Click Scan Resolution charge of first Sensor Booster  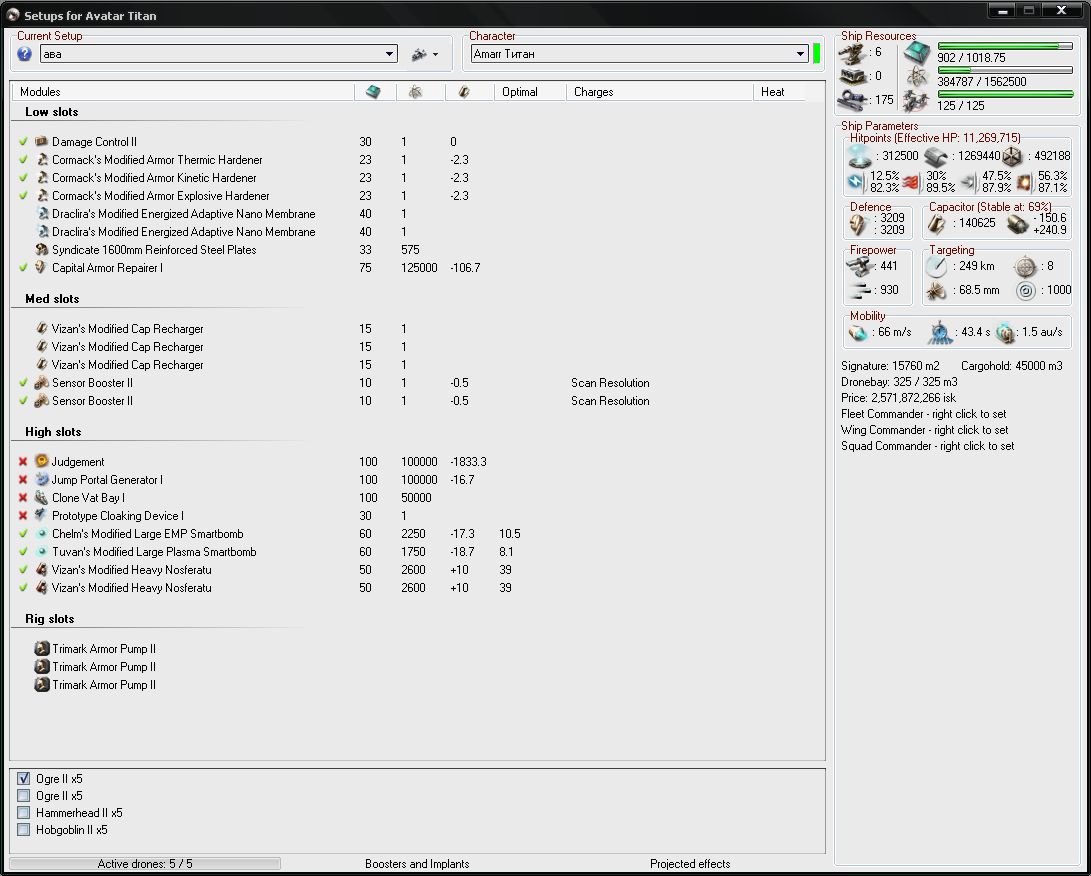(610, 383)
